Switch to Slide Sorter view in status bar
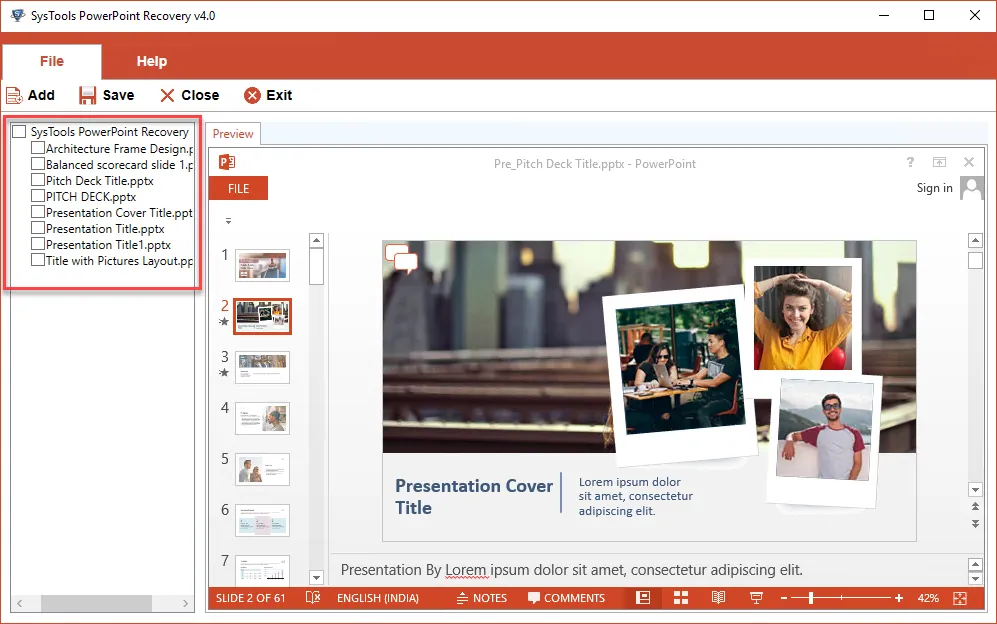997x624 pixels. (681, 598)
